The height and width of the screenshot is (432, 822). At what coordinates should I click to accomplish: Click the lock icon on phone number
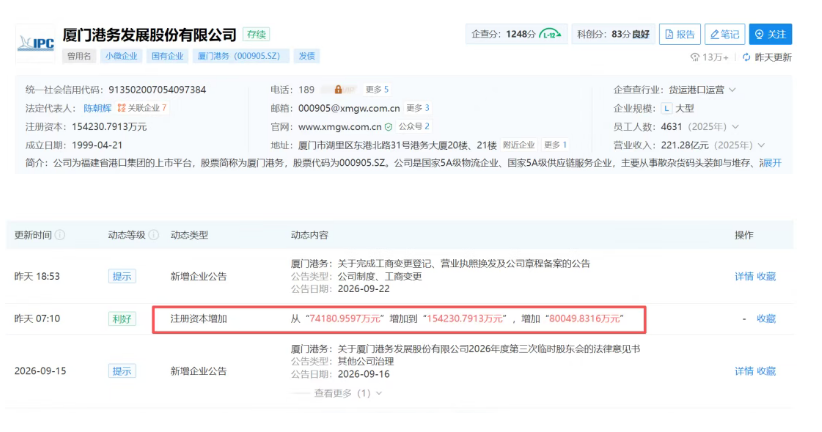pyautogui.click(x=338, y=90)
